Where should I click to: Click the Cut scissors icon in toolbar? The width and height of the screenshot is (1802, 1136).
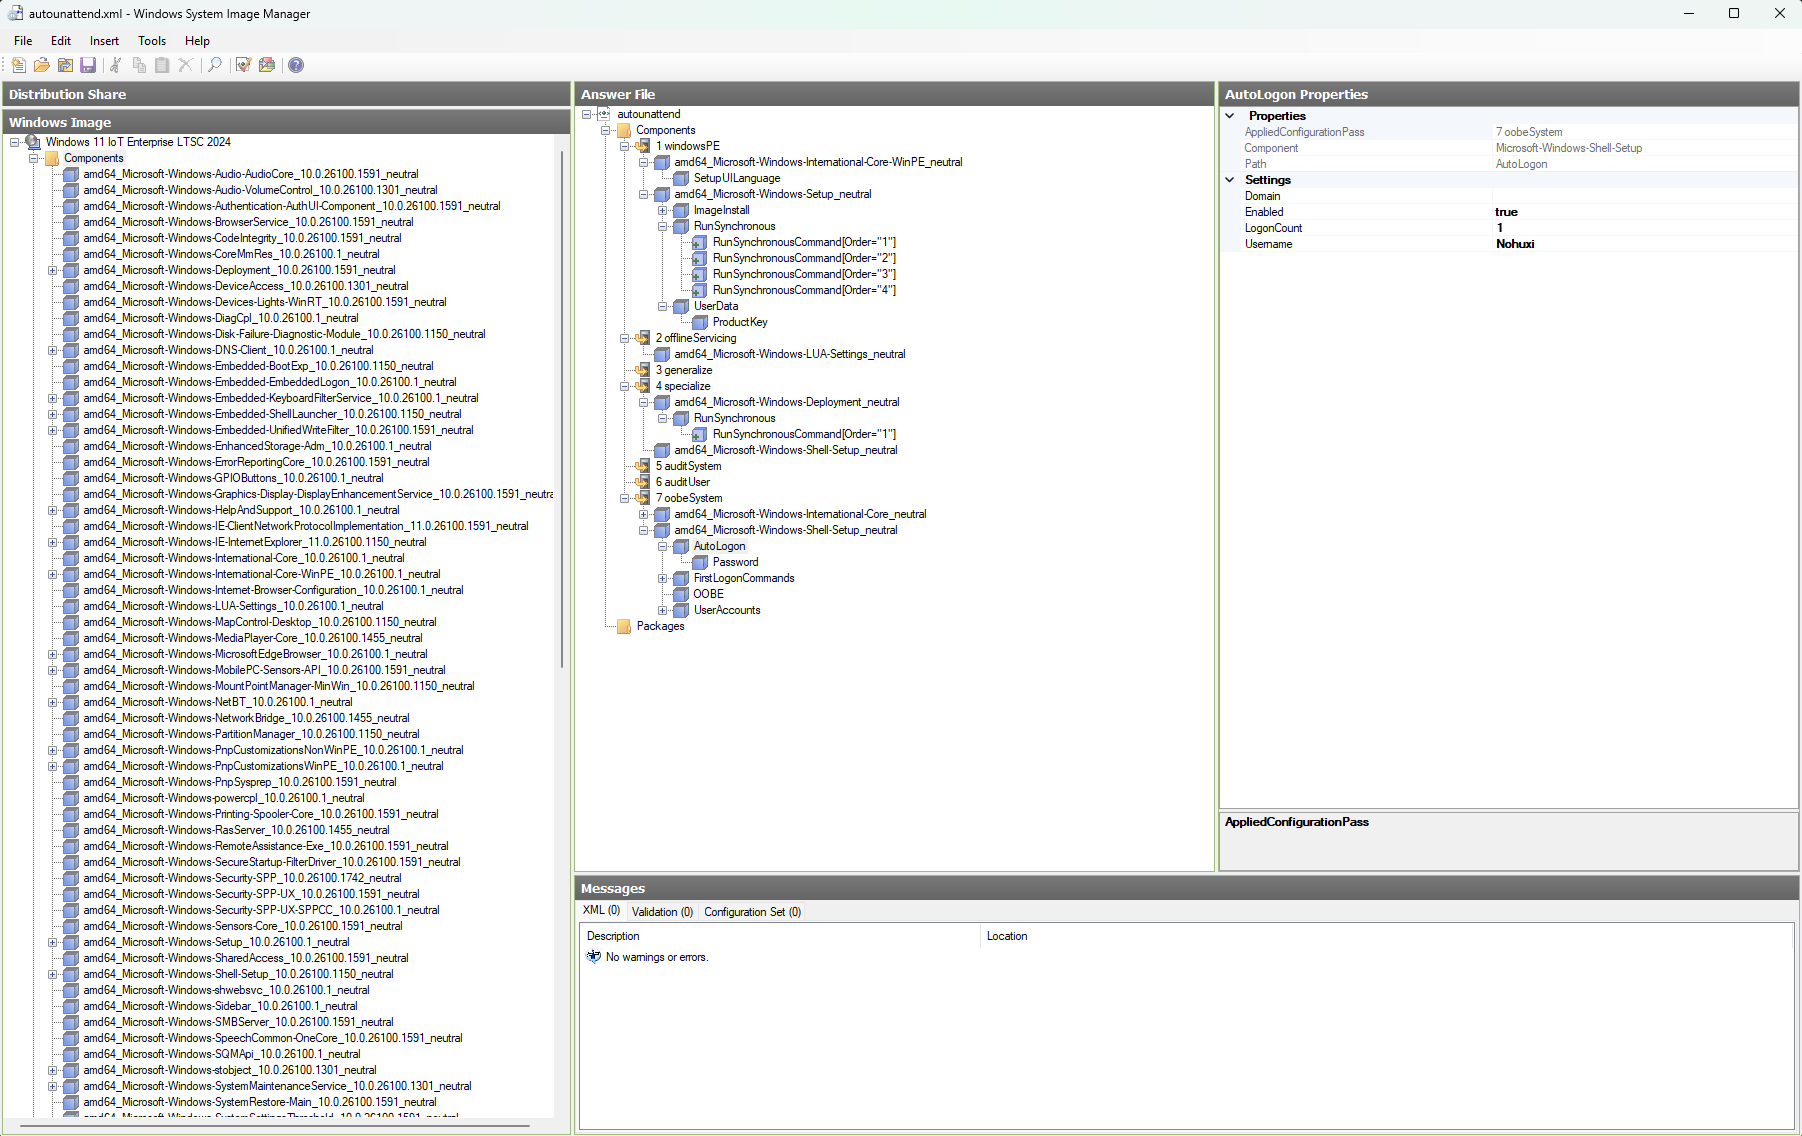(115, 65)
